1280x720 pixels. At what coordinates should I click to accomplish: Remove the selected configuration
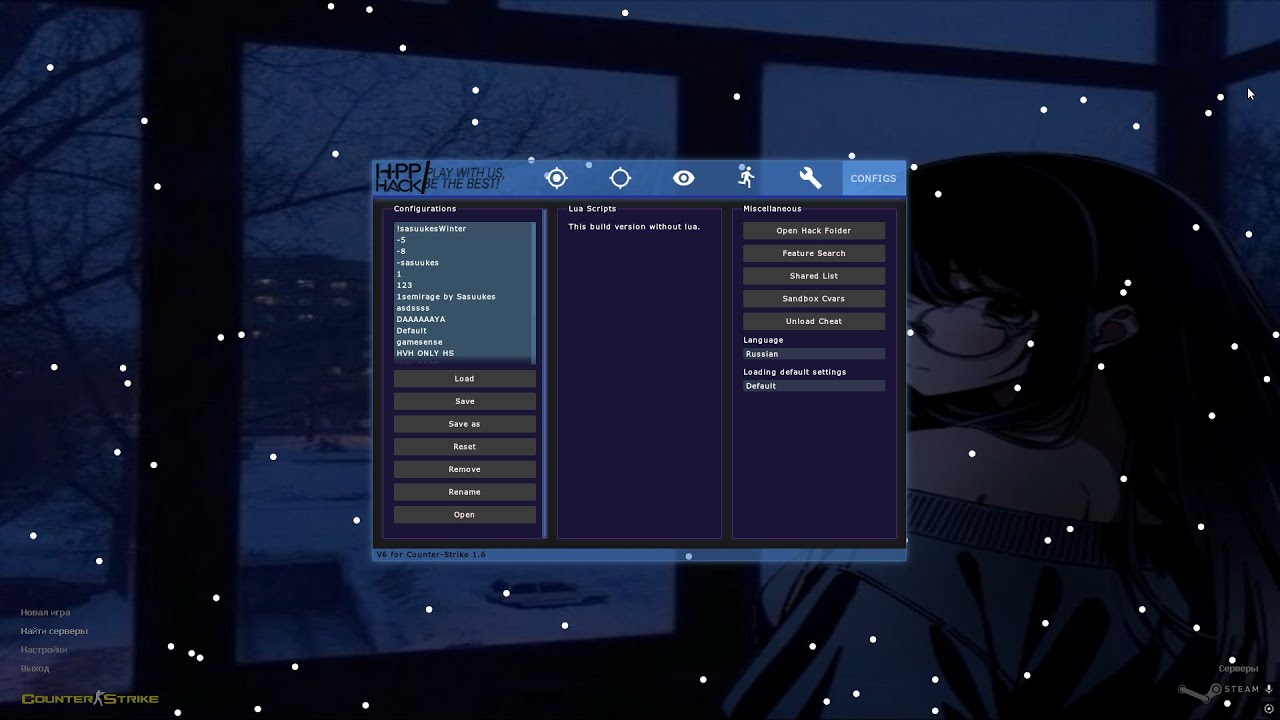click(x=464, y=469)
